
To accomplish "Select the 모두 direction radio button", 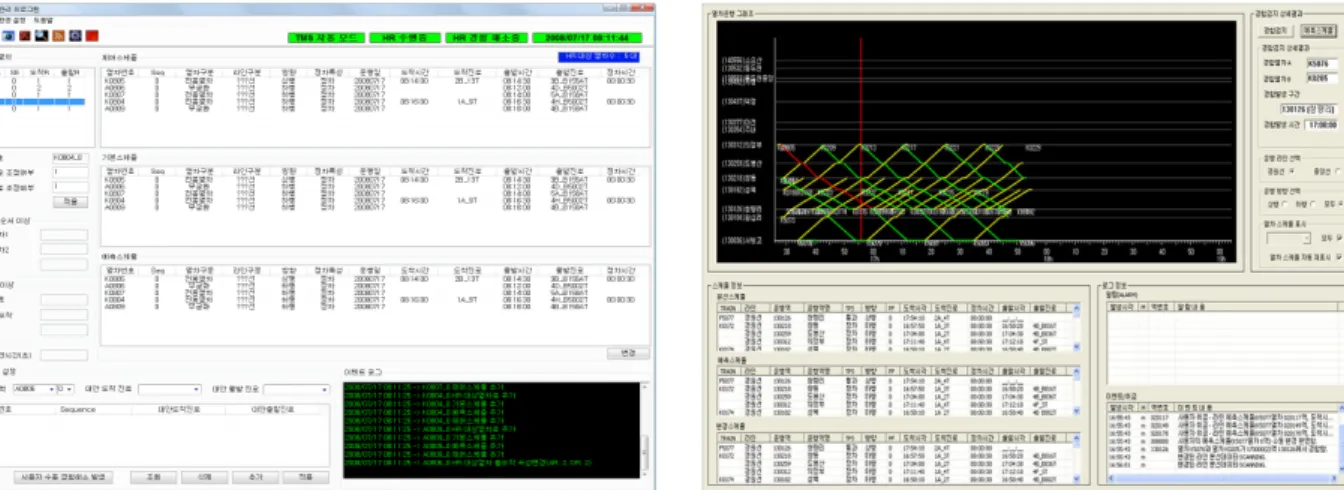I will coord(1340,203).
